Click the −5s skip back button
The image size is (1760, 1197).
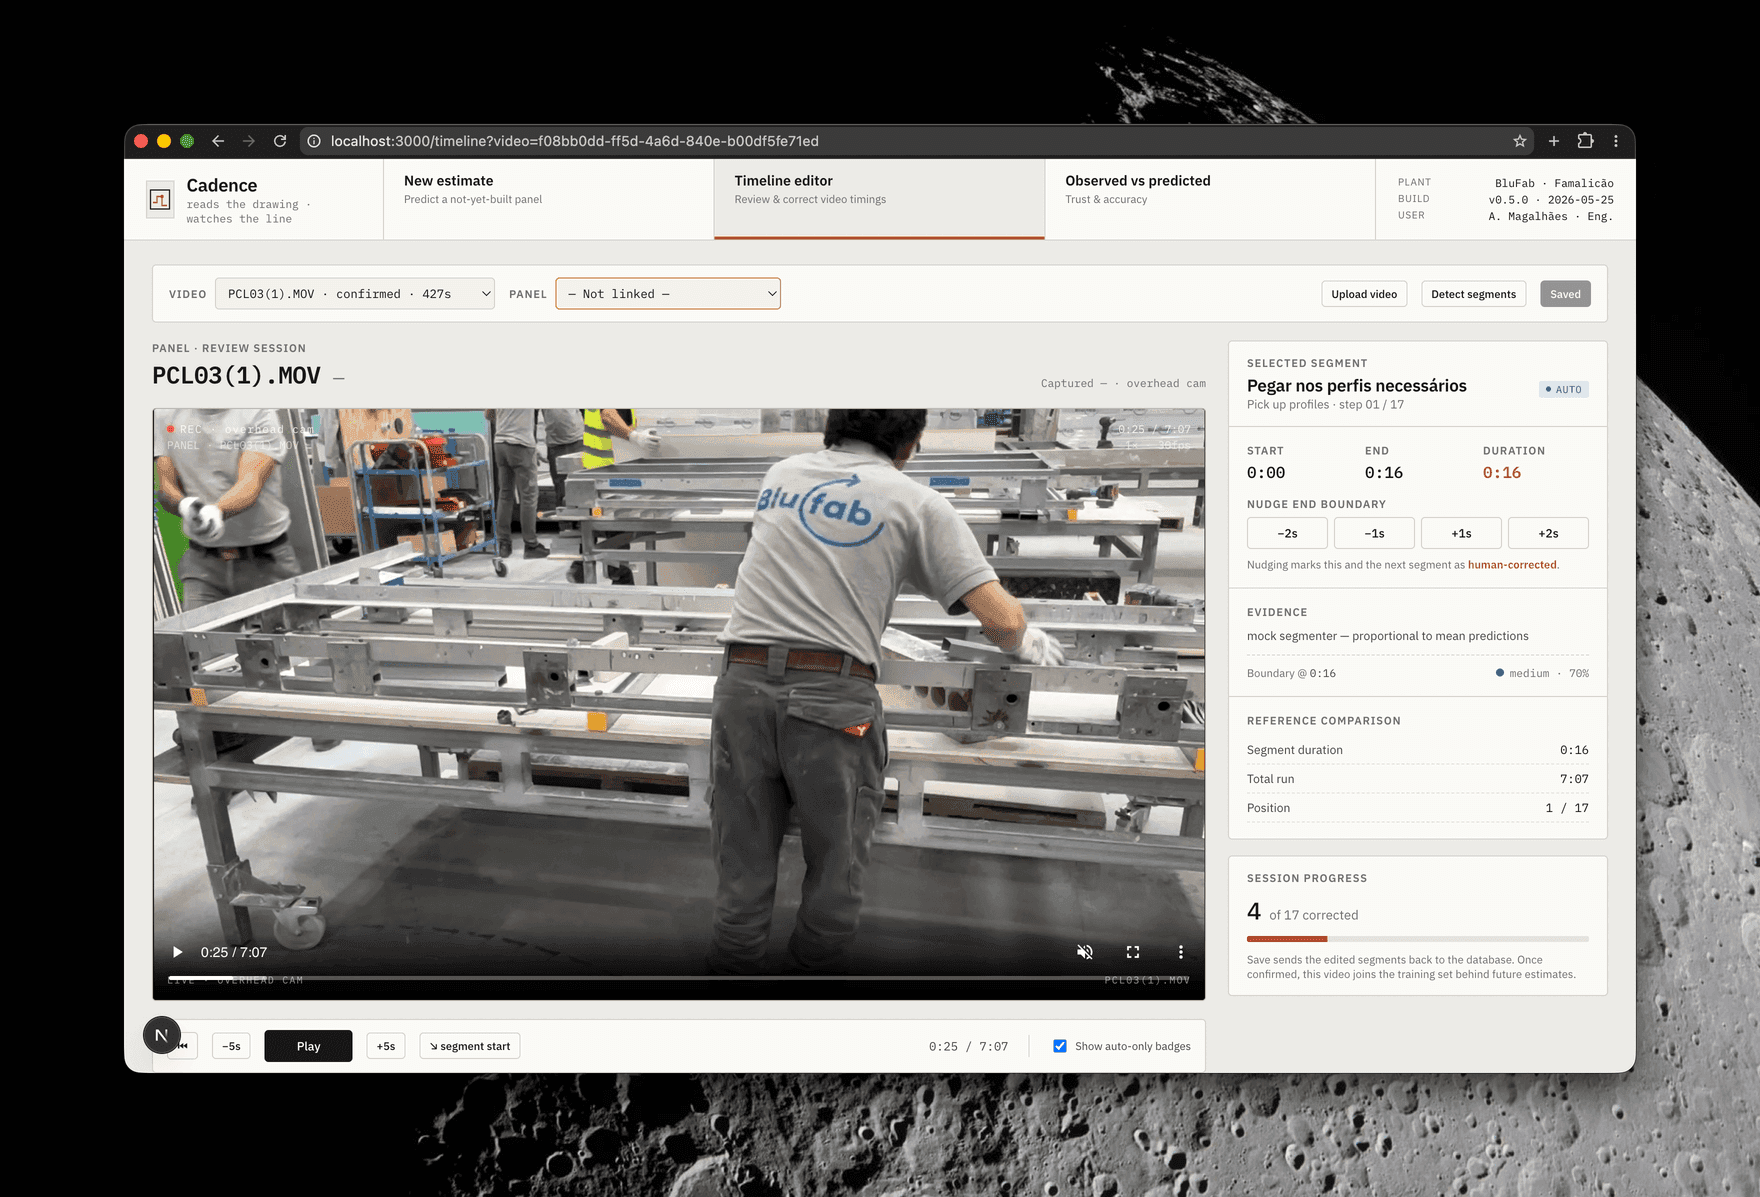(x=231, y=1046)
